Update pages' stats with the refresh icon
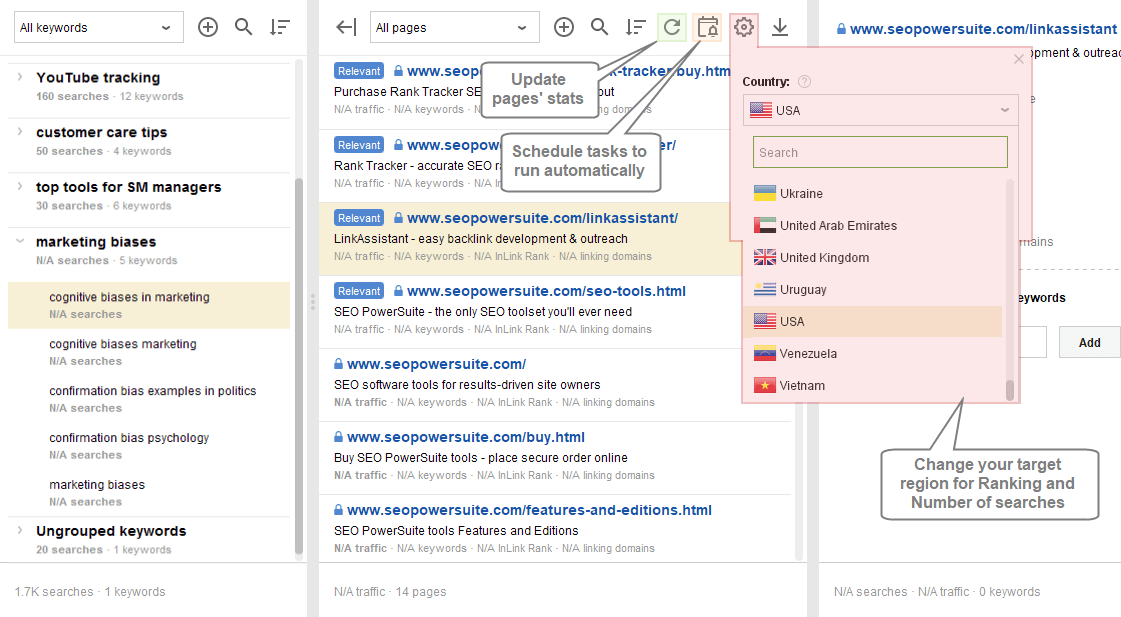The width and height of the screenshot is (1121, 617). click(x=672, y=27)
